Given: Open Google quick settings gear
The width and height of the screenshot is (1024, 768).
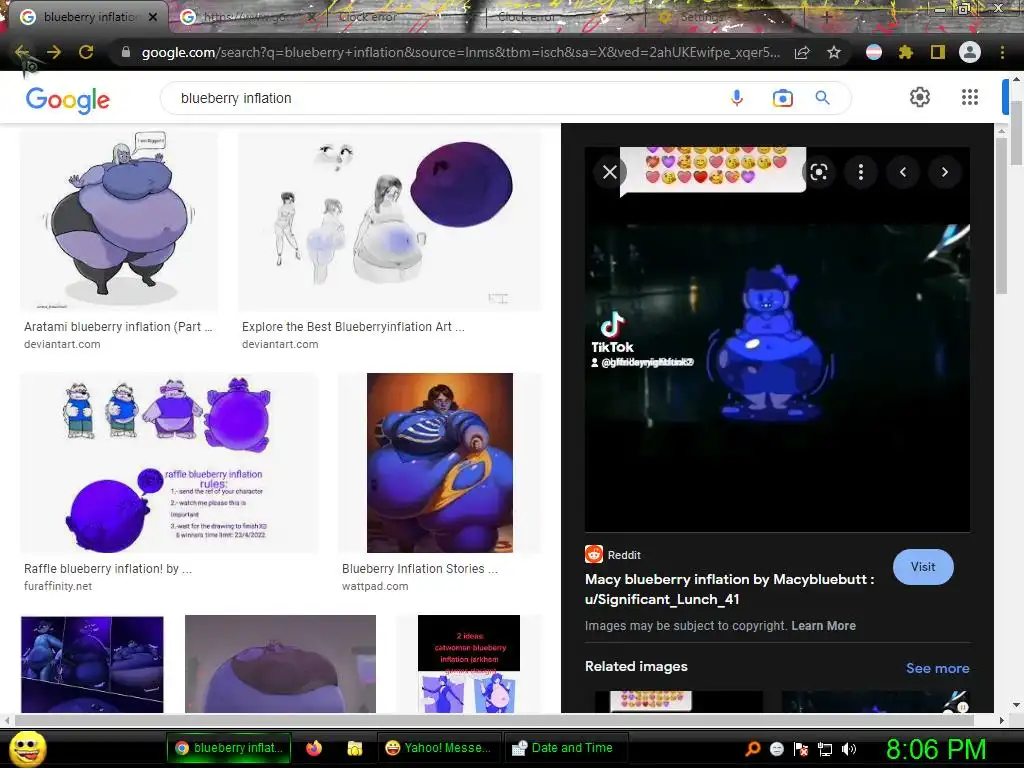Looking at the screenshot, I should [x=920, y=97].
